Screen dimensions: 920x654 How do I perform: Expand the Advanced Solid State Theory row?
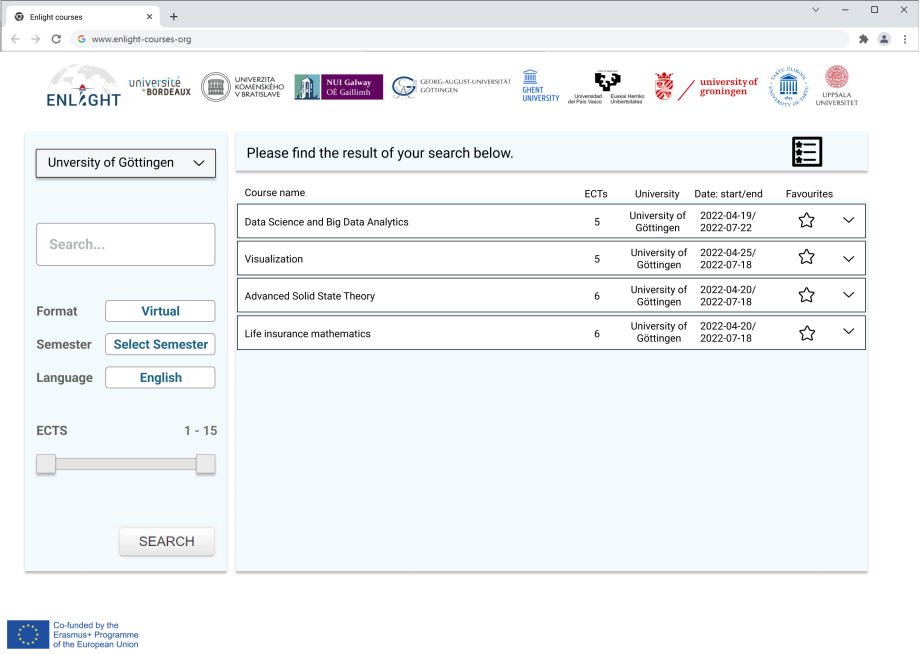coord(849,295)
